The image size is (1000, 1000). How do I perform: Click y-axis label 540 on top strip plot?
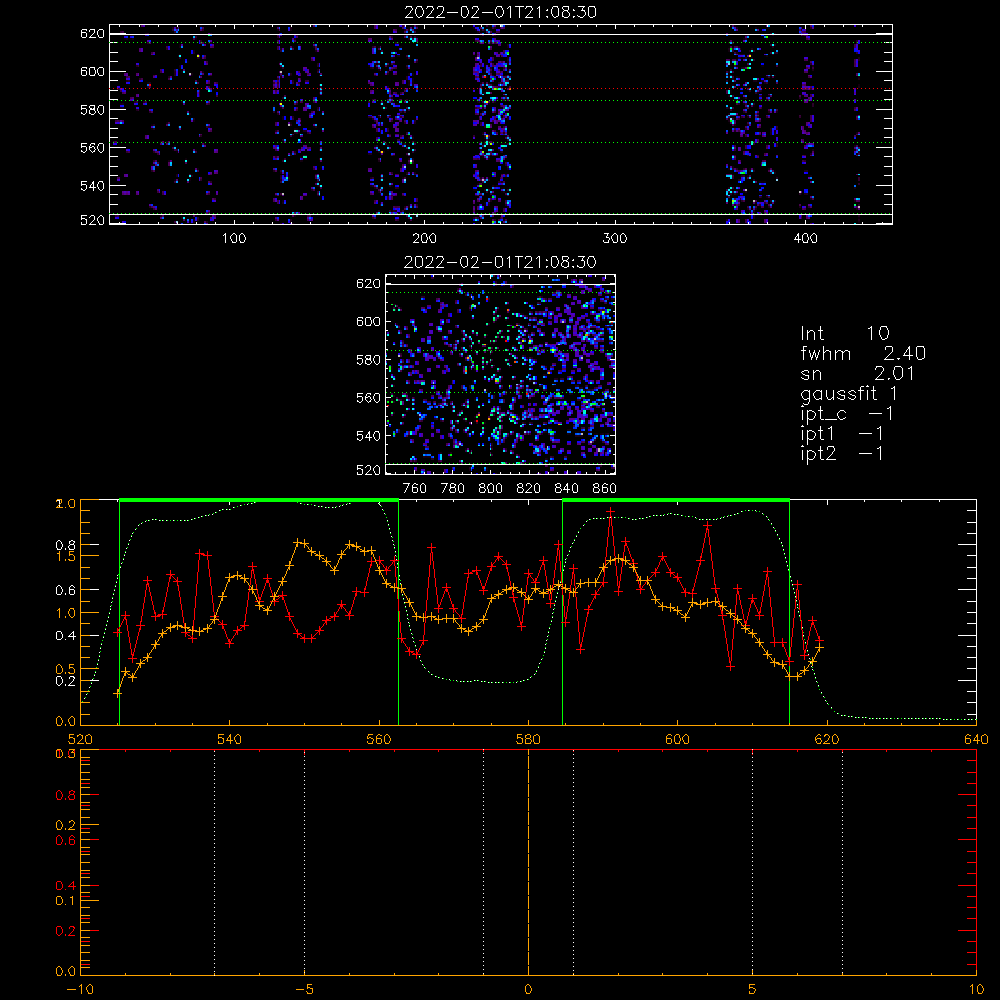point(92,186)
